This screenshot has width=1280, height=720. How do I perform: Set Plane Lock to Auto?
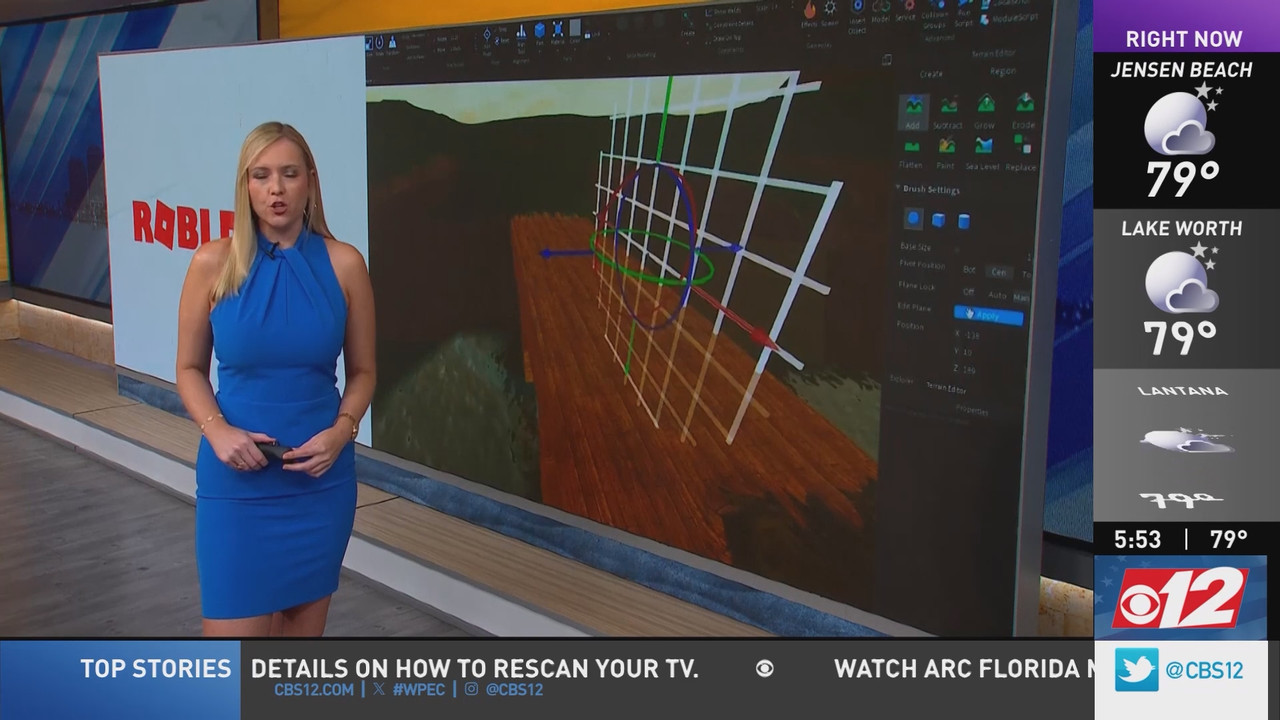click(997, 295)
